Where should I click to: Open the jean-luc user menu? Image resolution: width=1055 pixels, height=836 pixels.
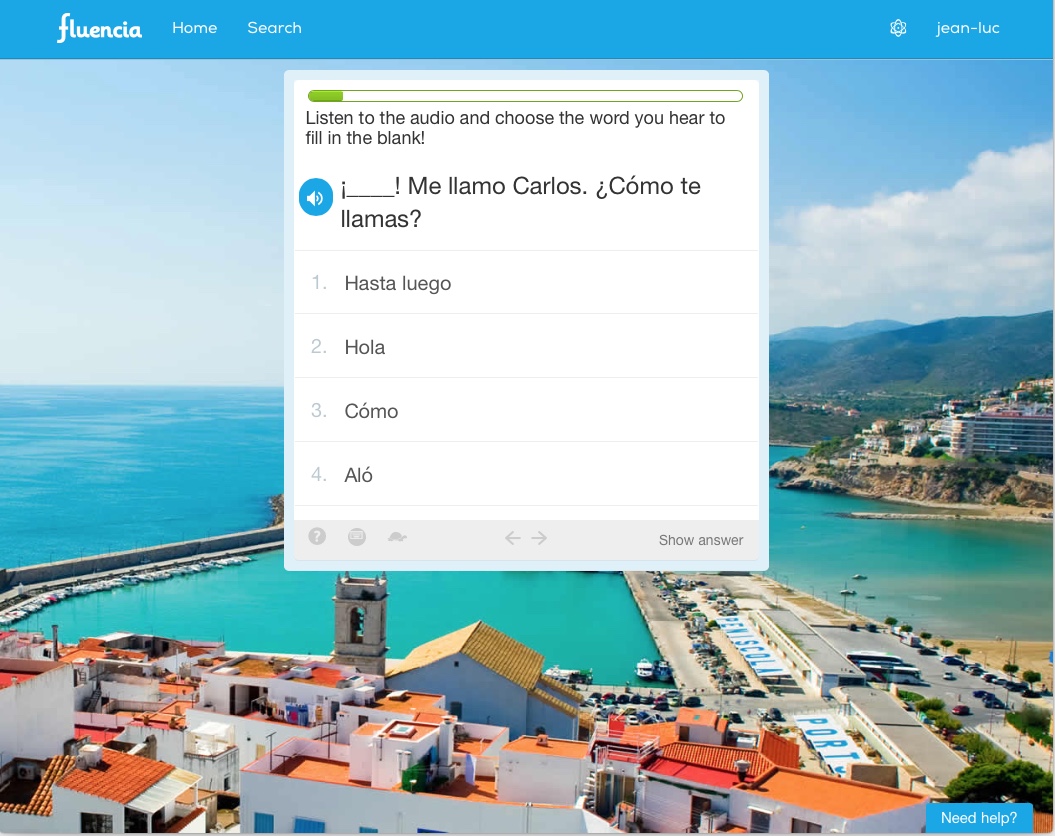coord(967,28)
